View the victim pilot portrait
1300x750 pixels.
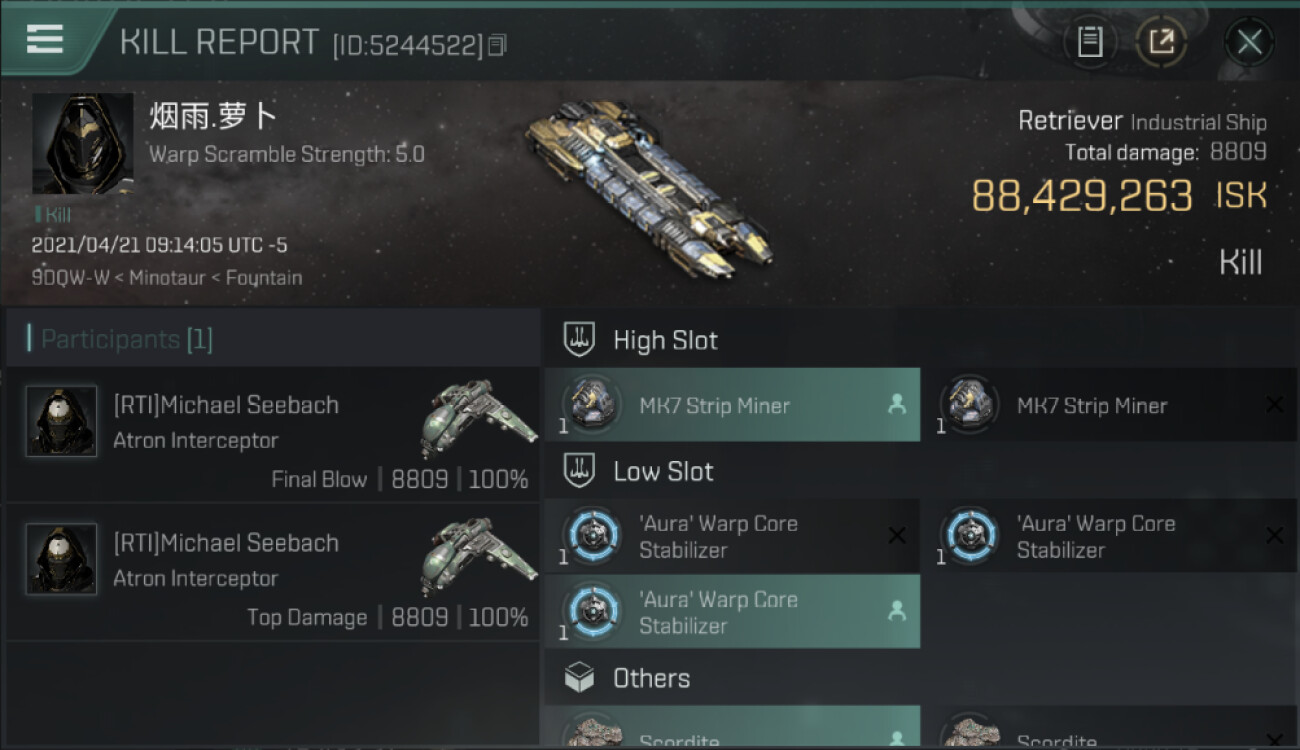click(83, 144)
